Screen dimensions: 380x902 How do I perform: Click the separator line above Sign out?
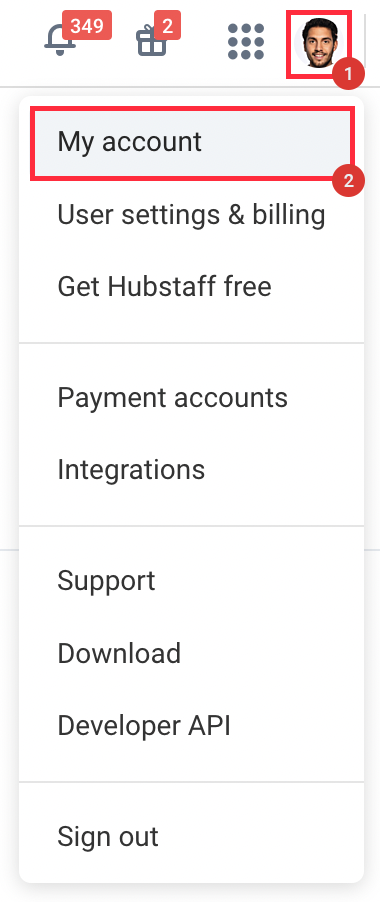tap(191, 782)
